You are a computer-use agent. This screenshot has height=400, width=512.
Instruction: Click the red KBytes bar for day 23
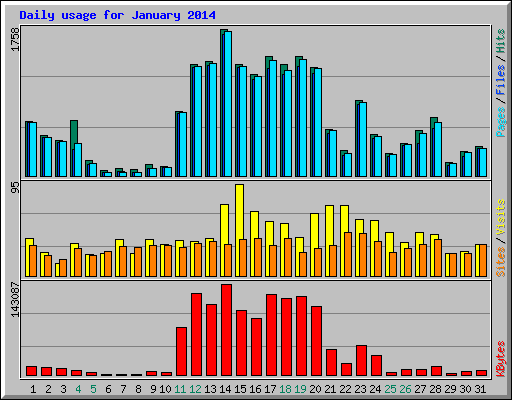click(361, 361)
